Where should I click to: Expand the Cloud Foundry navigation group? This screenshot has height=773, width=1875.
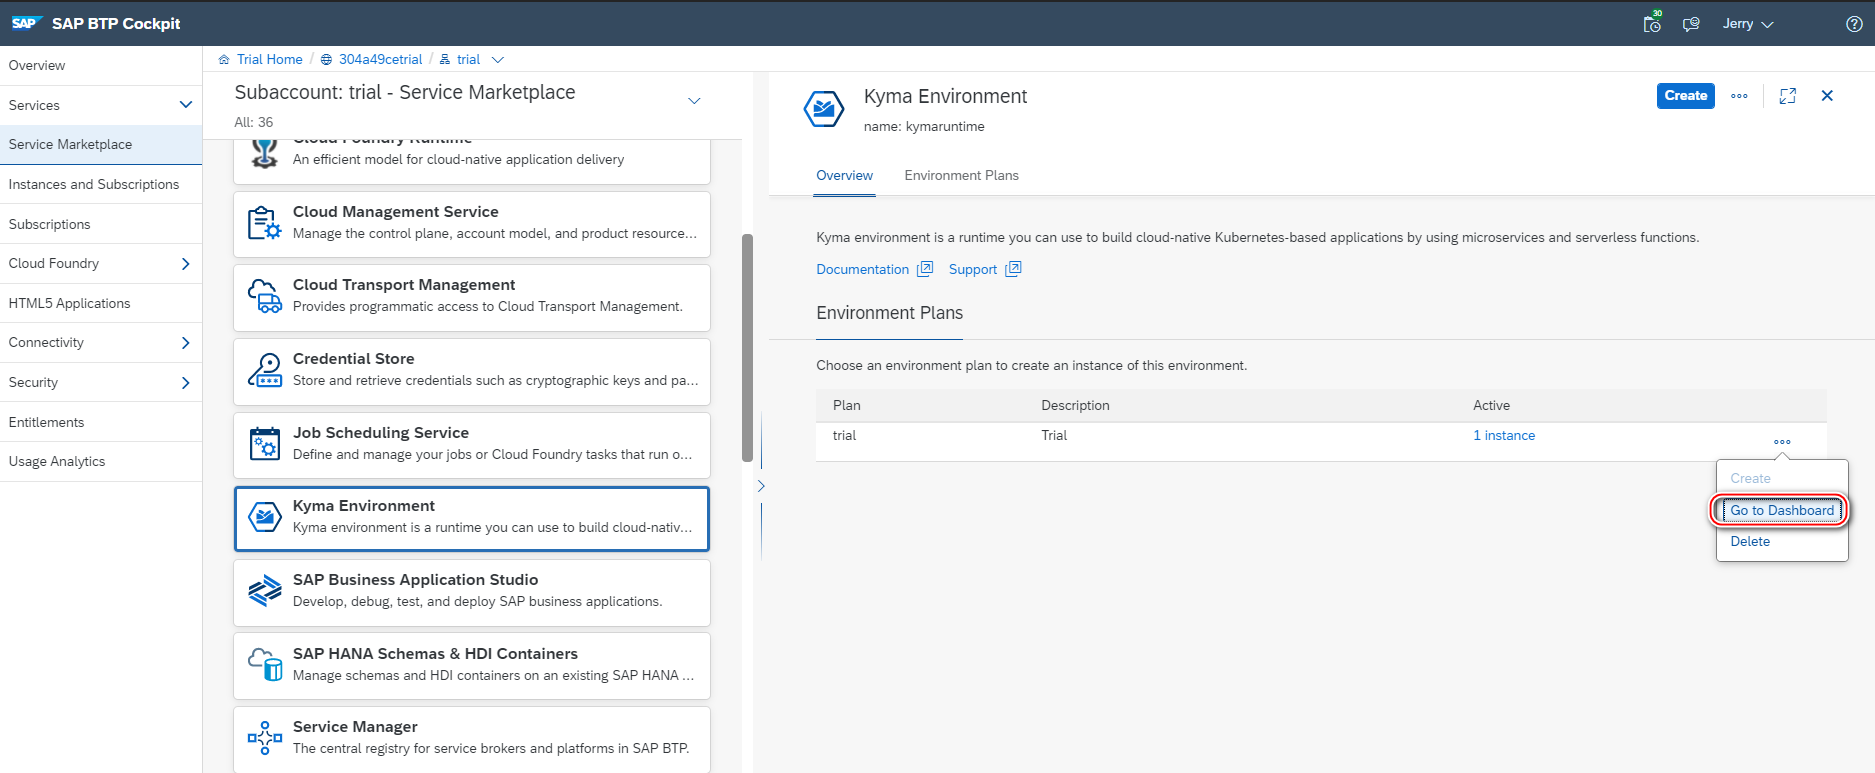(185, 263)
